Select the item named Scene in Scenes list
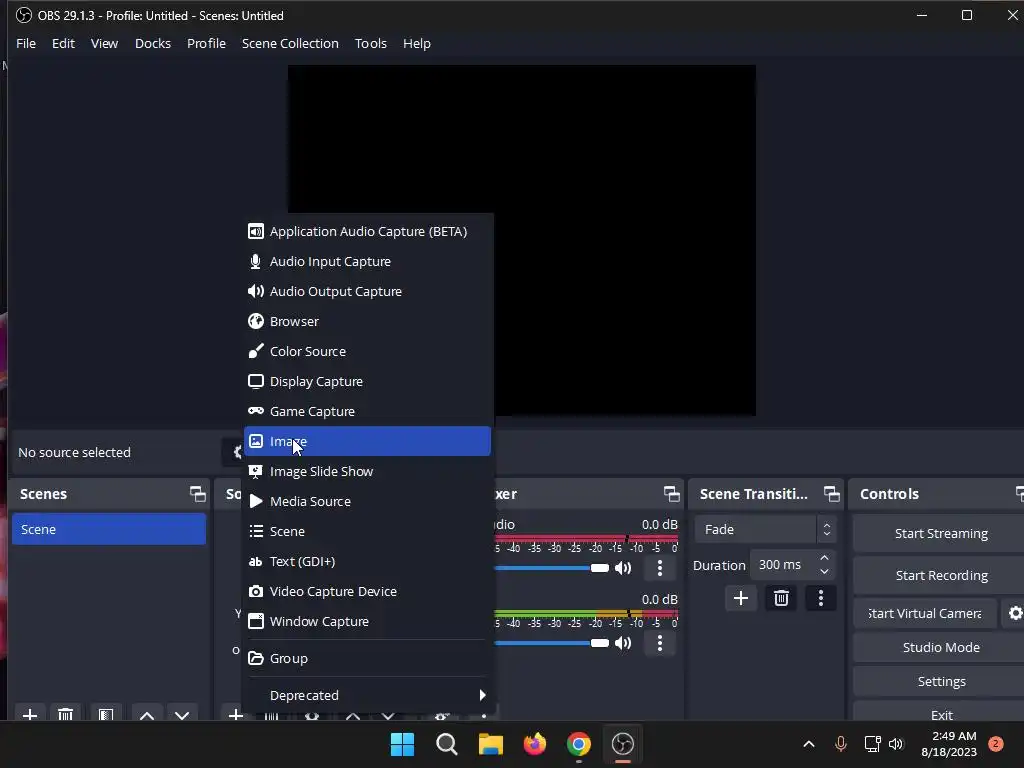The width and height of the screenshot is (1024, 768). click(x=108, y=530)
